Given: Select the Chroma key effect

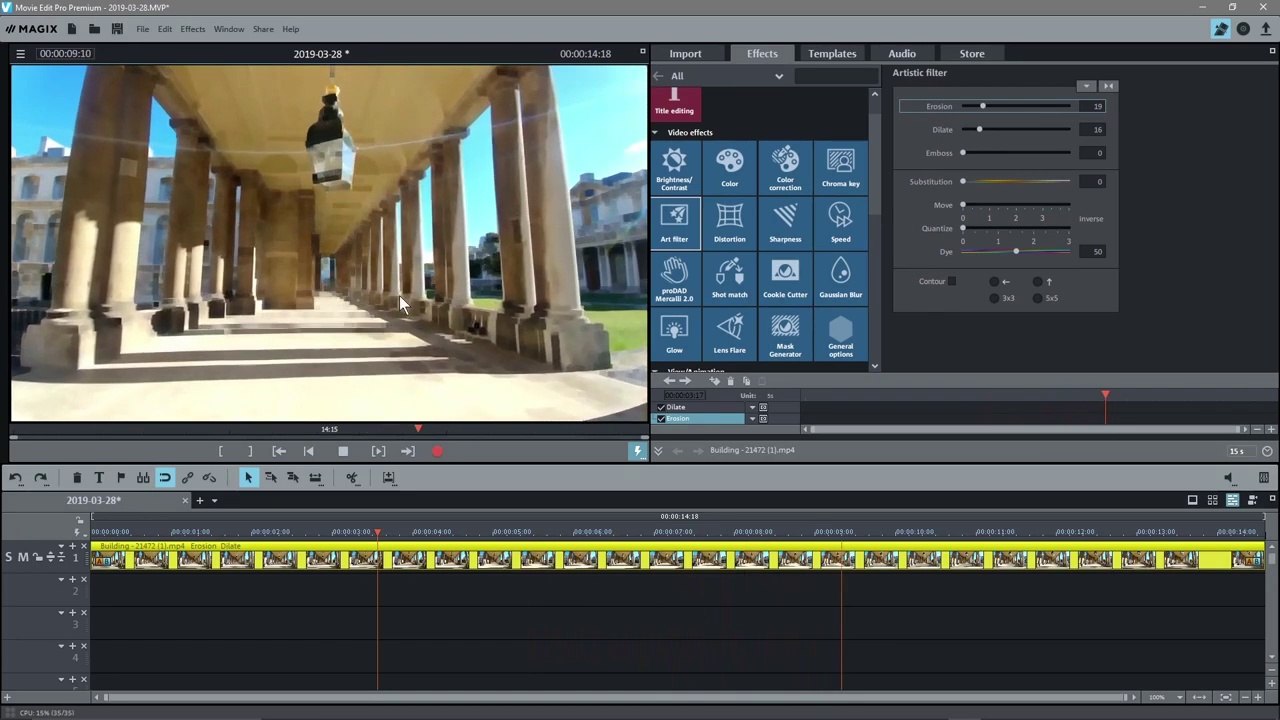Looking at the screenshot, I should coord(841,168).
